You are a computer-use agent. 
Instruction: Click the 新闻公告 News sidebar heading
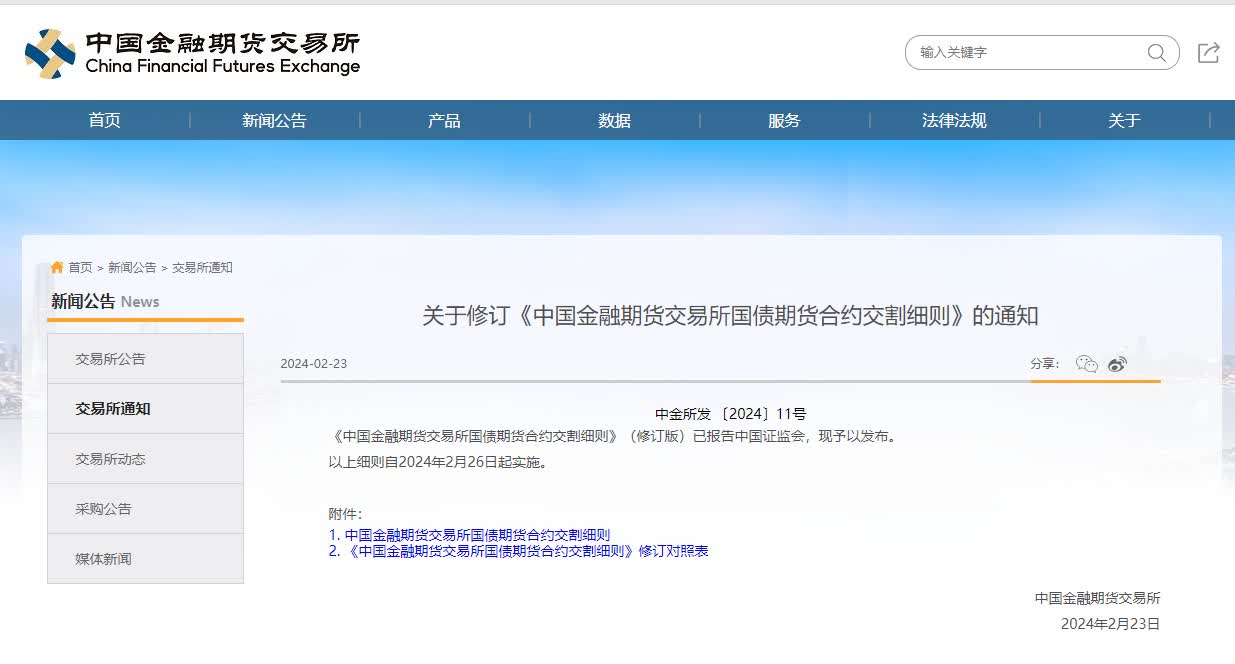click(x=105, y=301)
